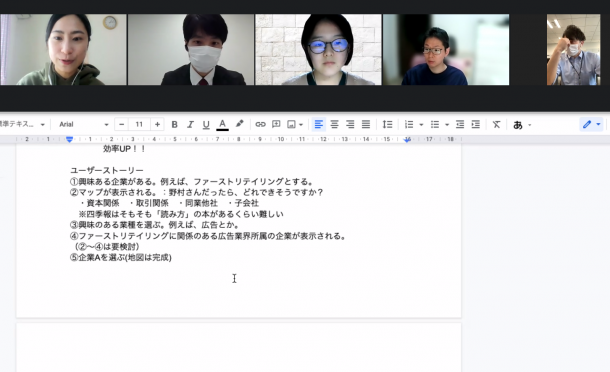
Task: Apply bulleted list
Action: [435, 125]
